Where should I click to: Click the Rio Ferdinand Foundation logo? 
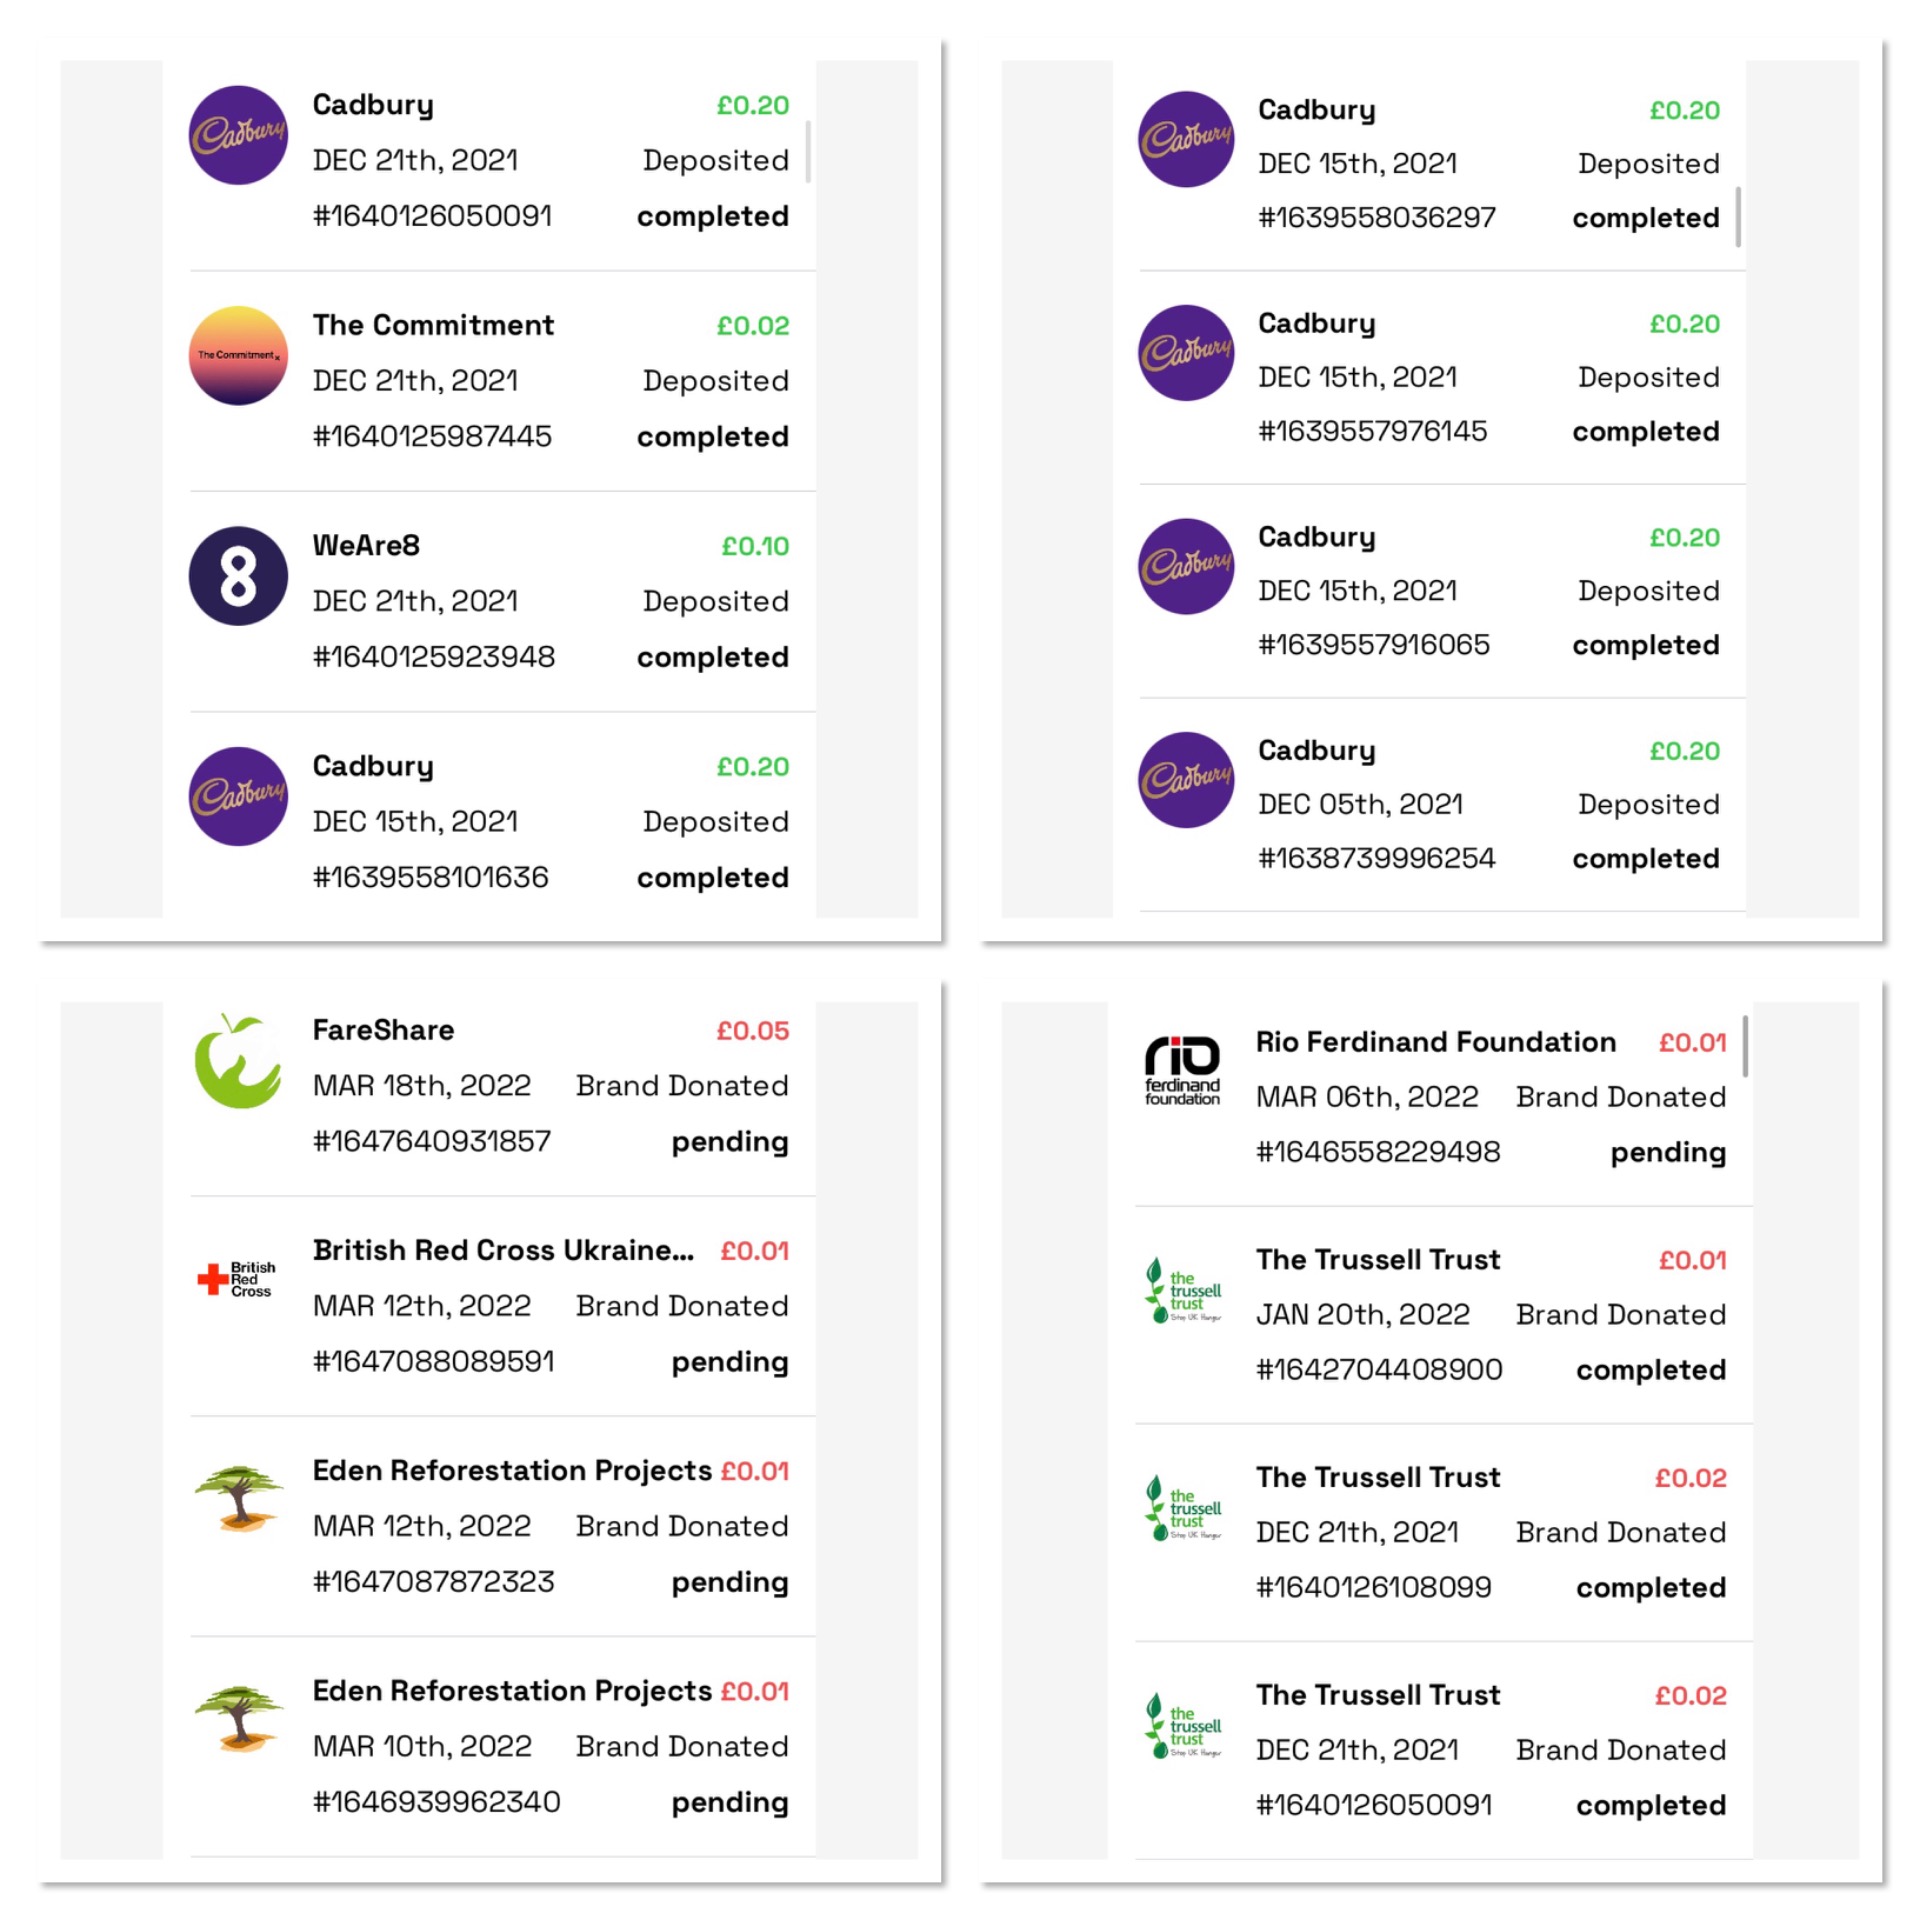pos(1182,1070)
